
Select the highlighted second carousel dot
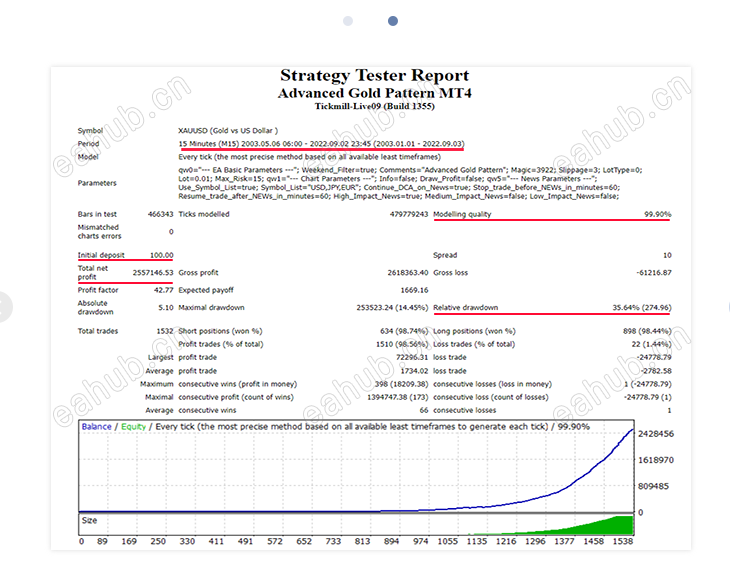pos(393,21)
